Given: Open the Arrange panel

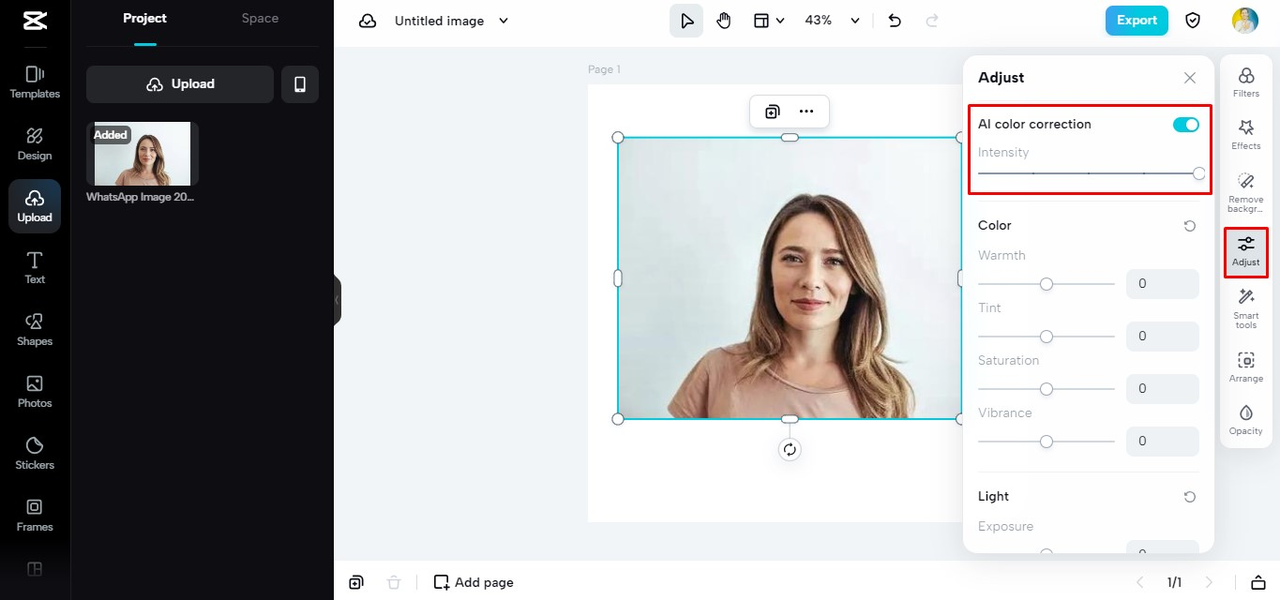Looking at the screenshot, I should 1246,367.
